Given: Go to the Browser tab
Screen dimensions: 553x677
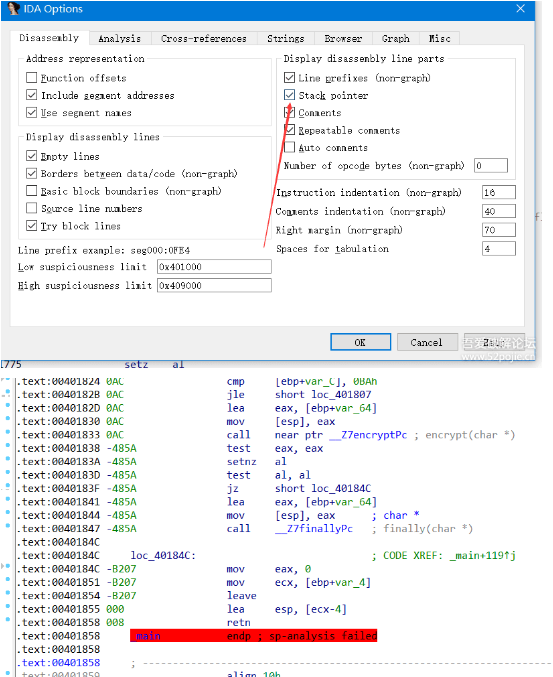Looking at the screenshot, I should coord(343,38).
